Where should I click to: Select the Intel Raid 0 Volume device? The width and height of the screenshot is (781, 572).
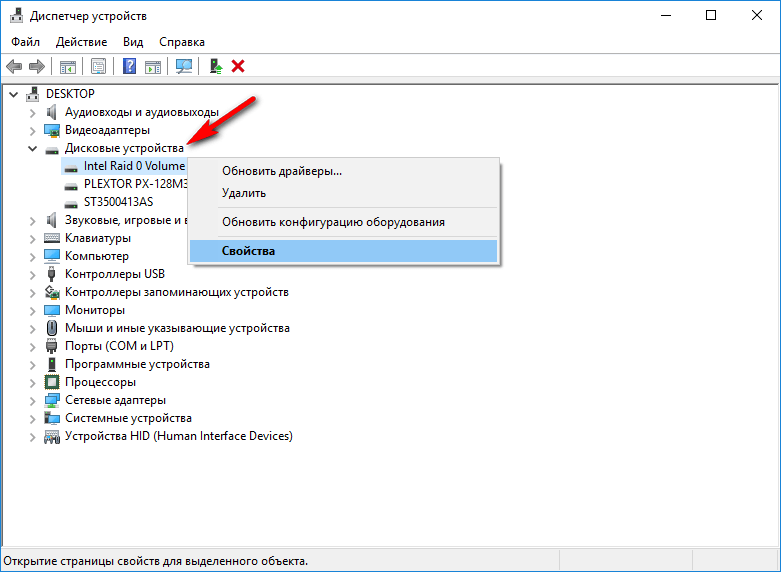(134, 166)
